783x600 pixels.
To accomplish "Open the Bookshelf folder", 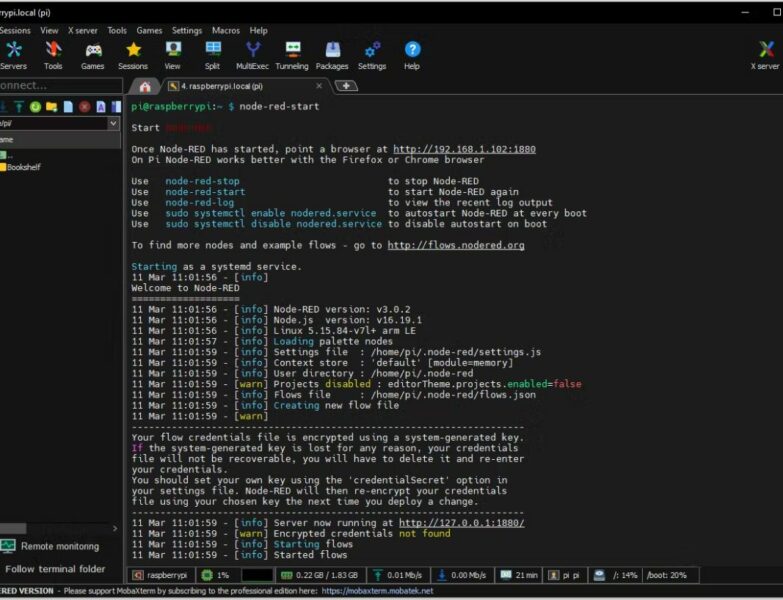I will click(23, 167).
